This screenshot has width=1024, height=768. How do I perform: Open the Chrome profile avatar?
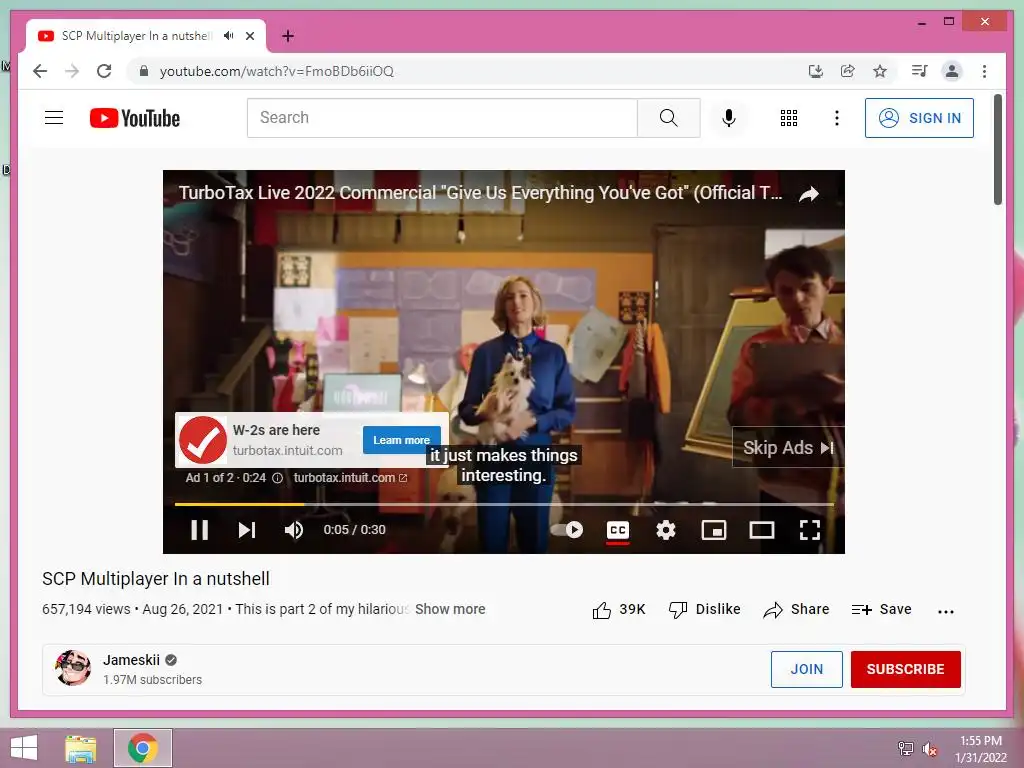tap(952, 71)
